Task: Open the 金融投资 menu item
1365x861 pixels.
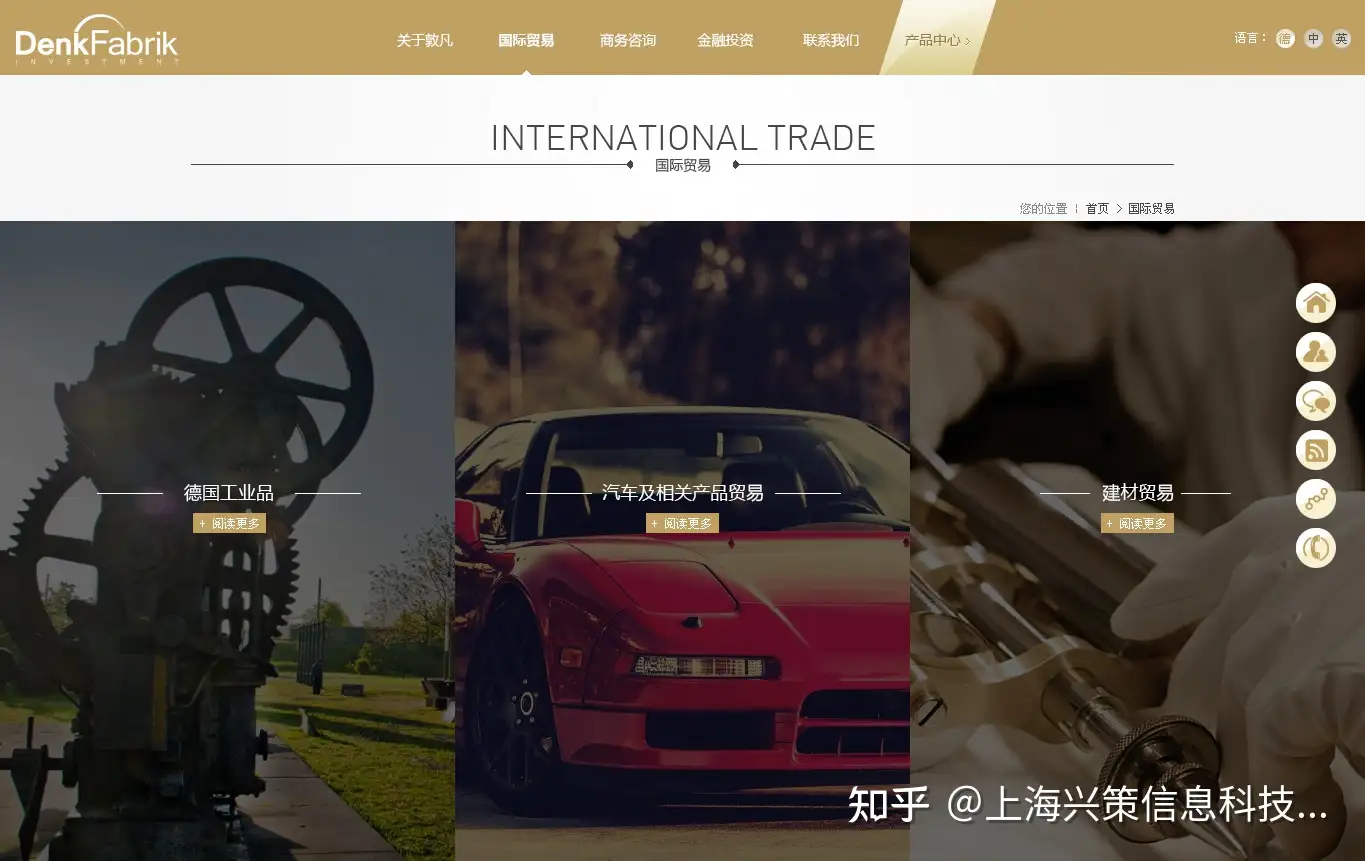Action: [725, 41]
